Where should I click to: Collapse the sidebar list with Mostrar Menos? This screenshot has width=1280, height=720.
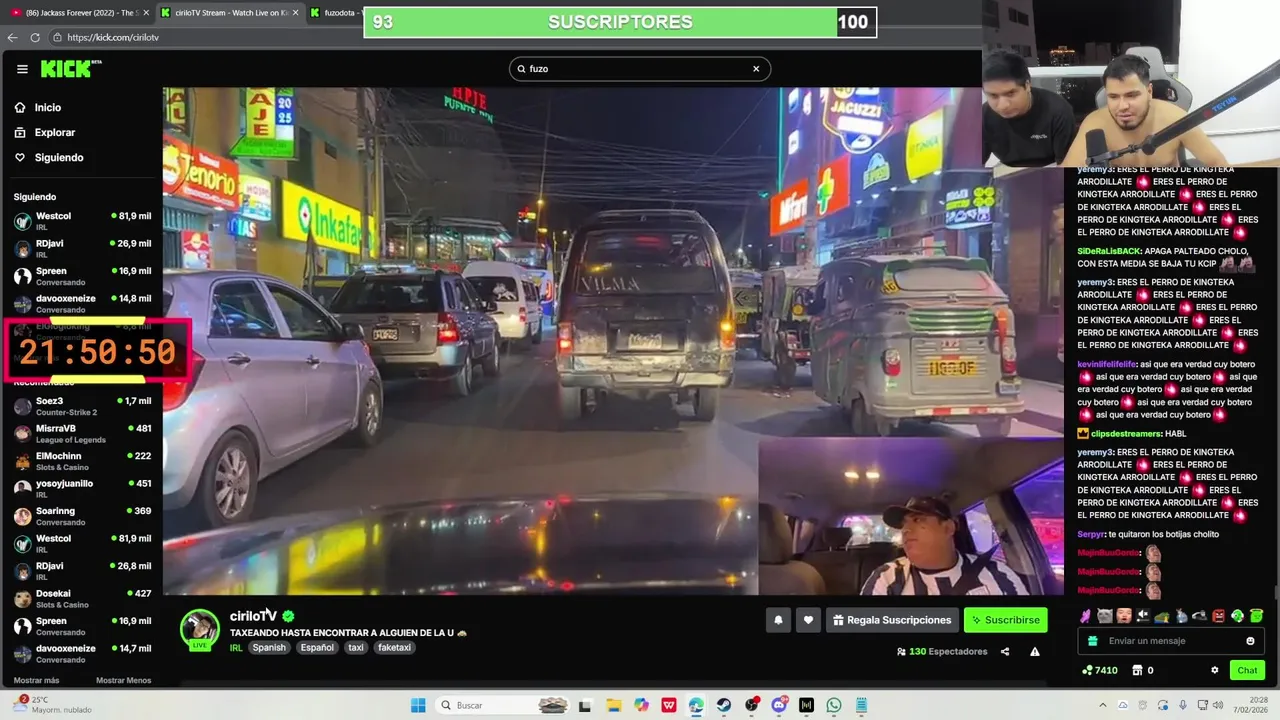tap(123, 681)
